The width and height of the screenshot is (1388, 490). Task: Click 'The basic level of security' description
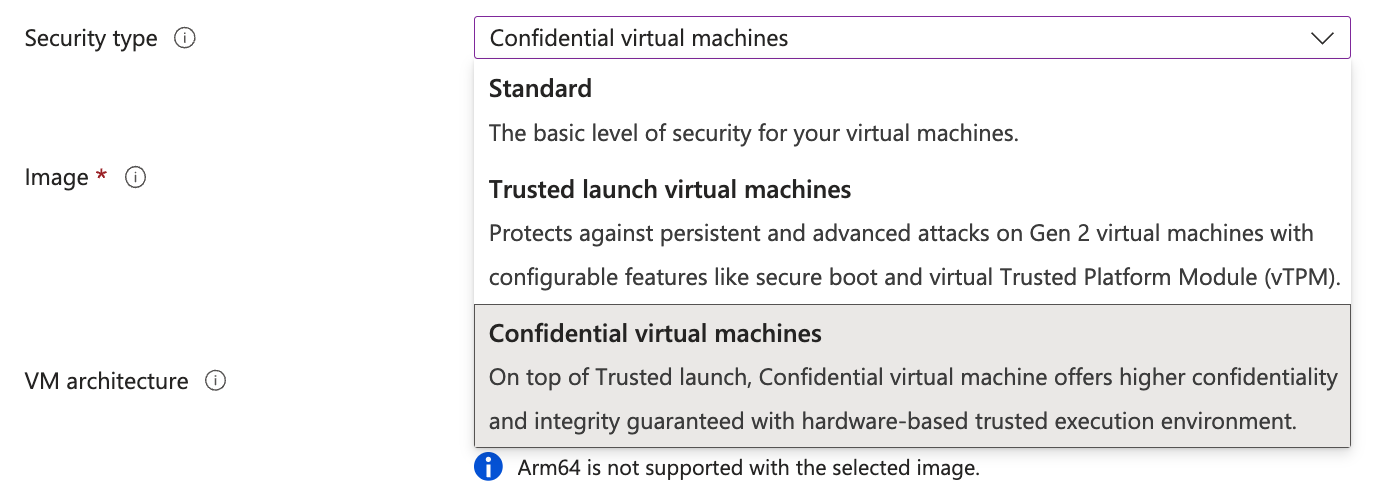[x=753, y=133]
